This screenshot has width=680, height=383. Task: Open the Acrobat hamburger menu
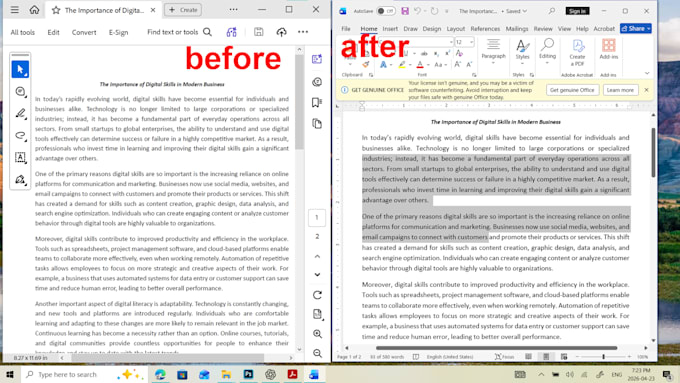[14, 10]
